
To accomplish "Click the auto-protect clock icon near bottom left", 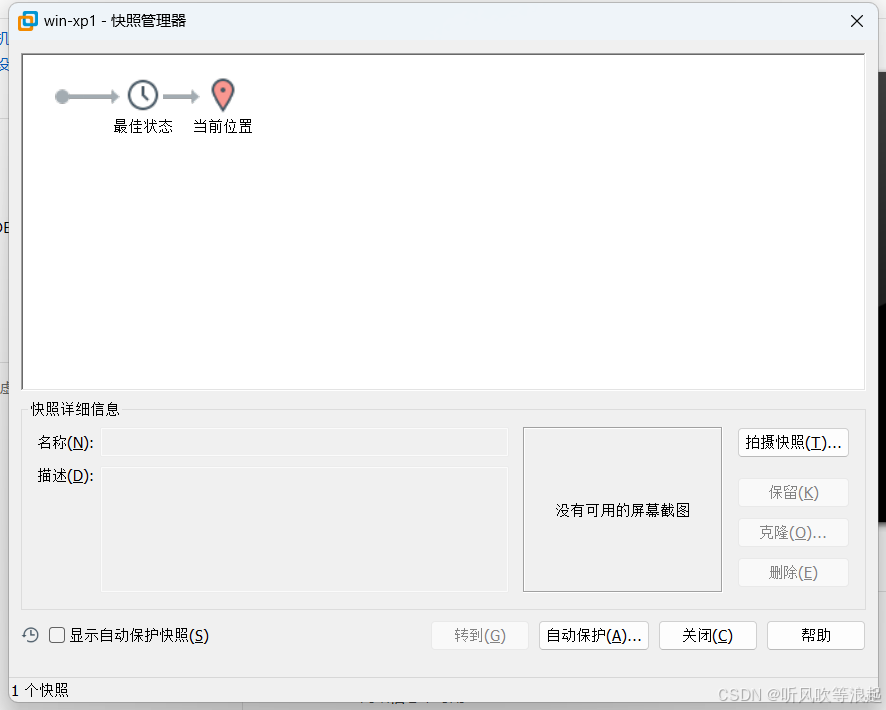I will pyautogui.click(x=30, y=635).
